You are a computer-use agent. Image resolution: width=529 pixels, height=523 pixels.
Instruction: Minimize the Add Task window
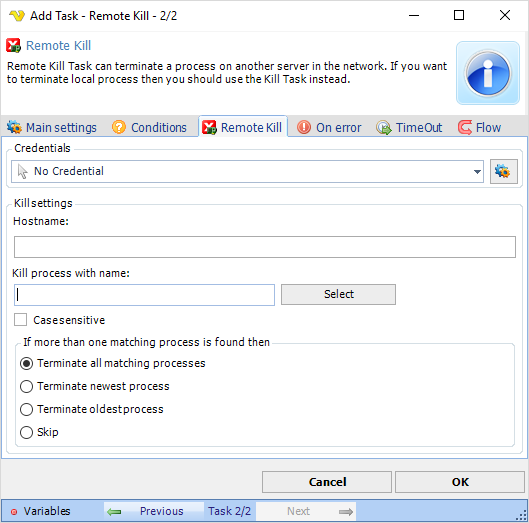pyautogui.click(x=414, y=16)
